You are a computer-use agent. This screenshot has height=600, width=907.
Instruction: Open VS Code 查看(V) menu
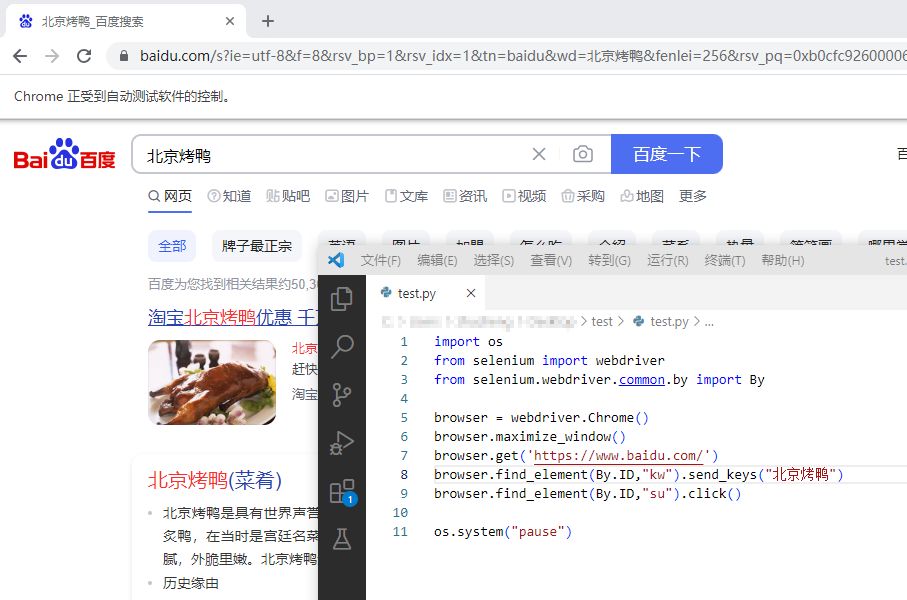click(551, 260)
